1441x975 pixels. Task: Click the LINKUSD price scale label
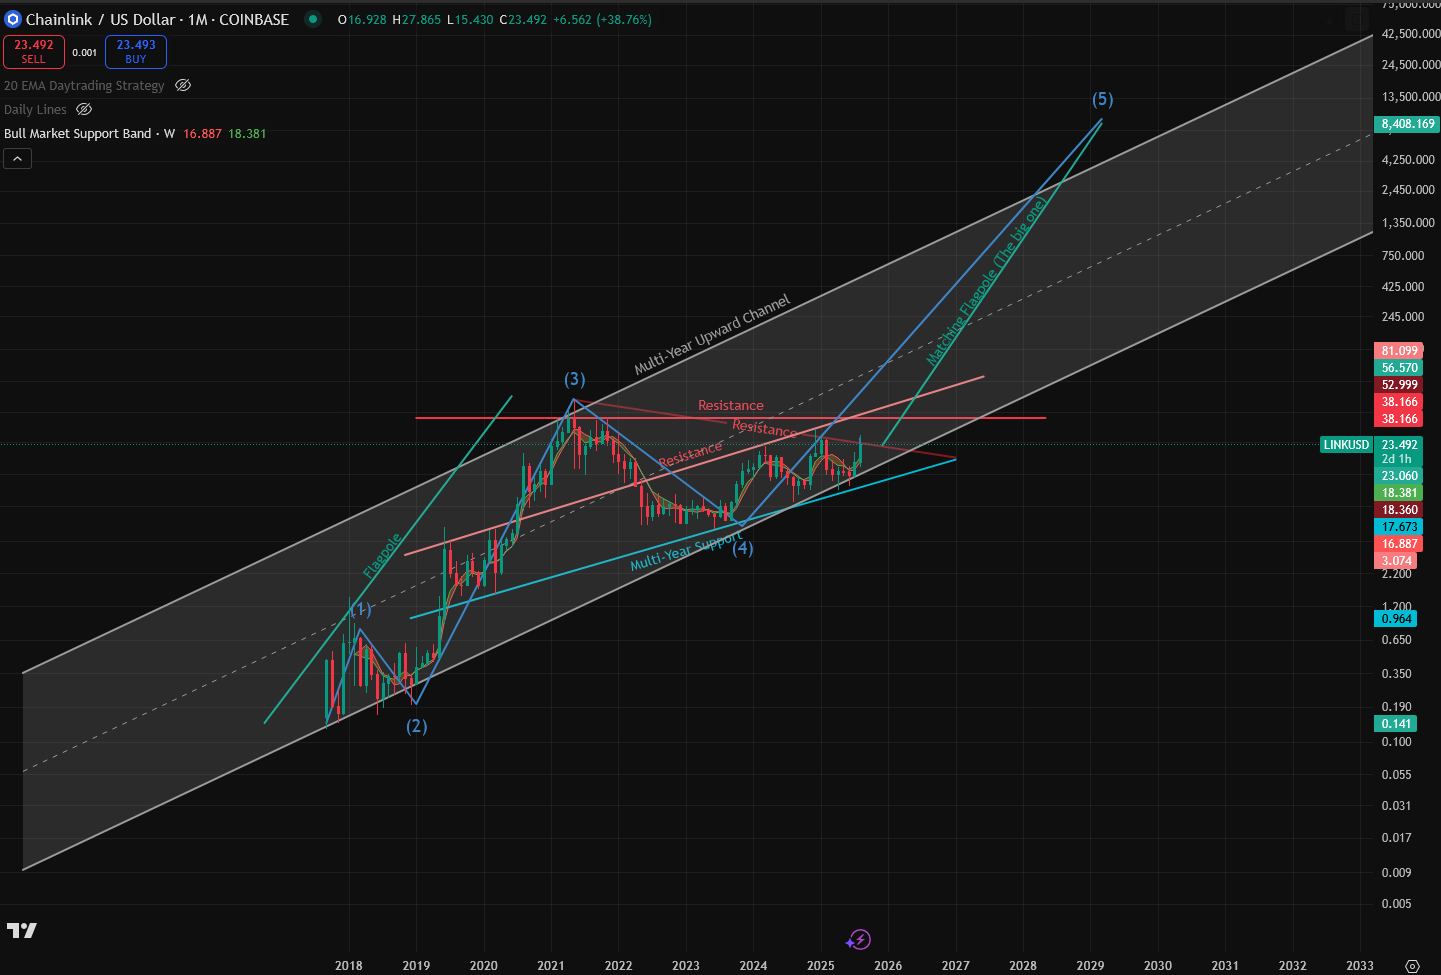pyautogui.click(x=1346, y=445)
